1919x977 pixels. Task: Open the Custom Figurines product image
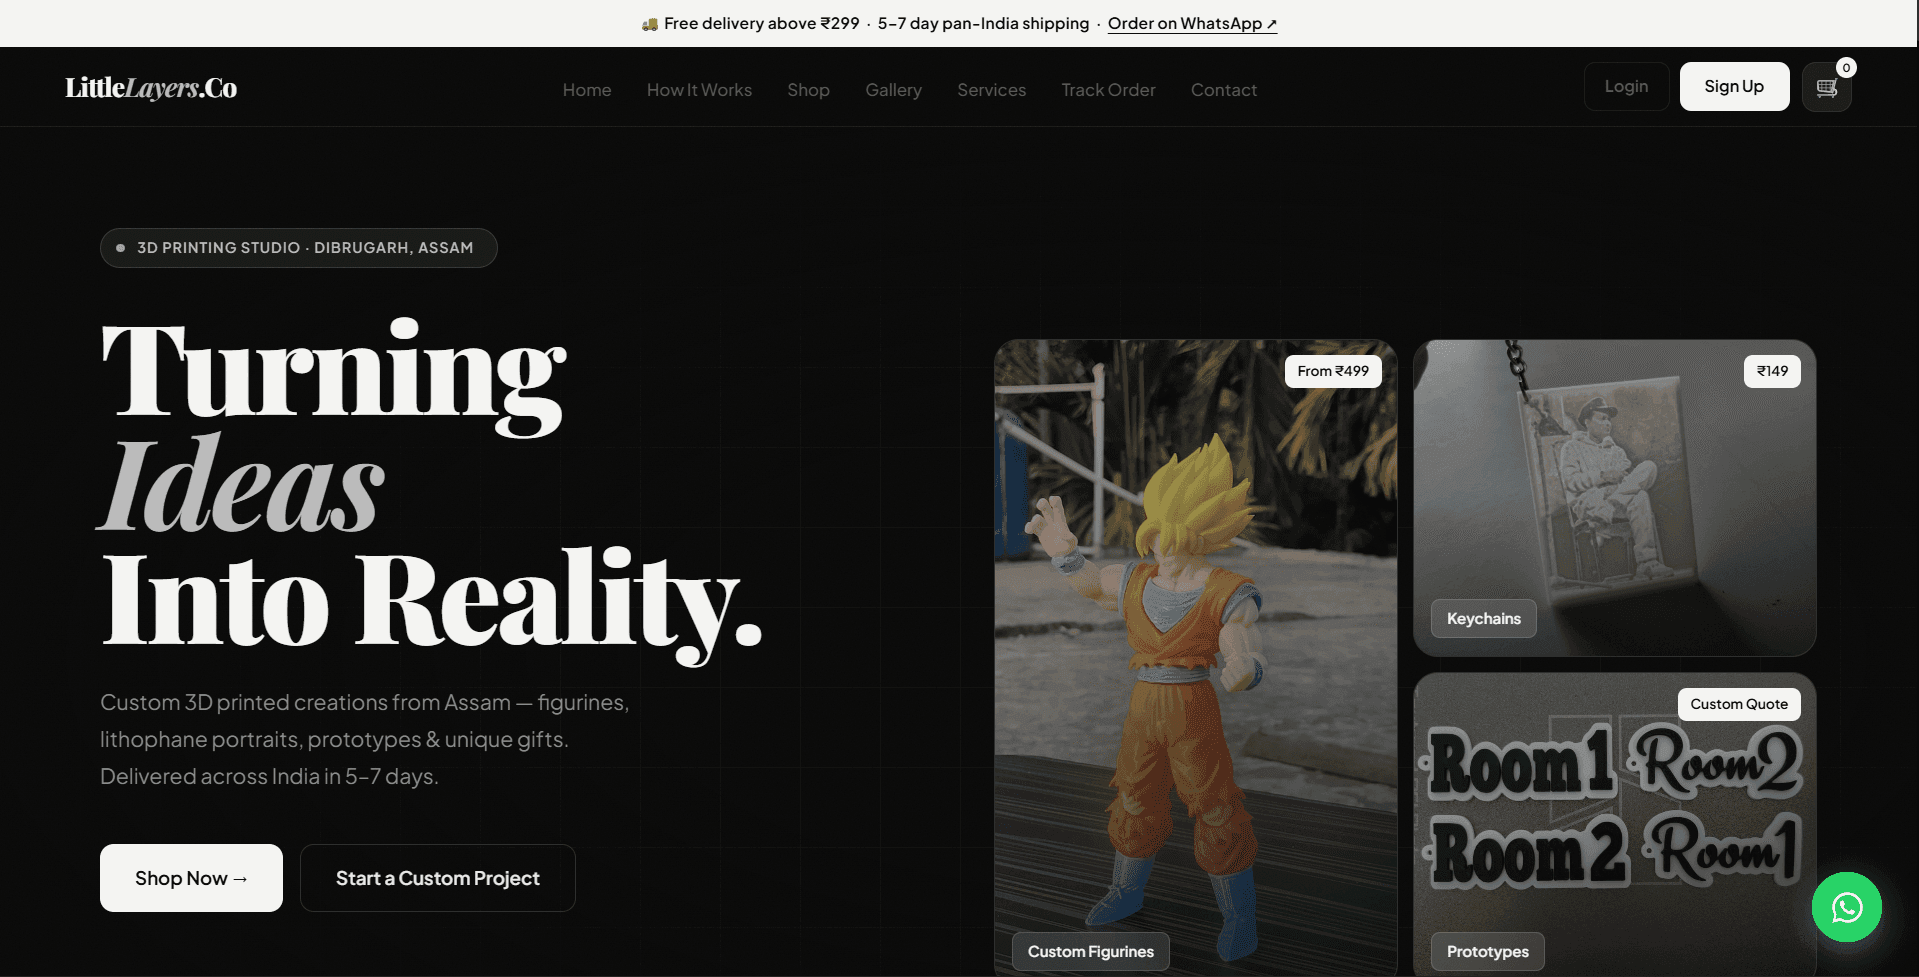tap(1195, 656)
